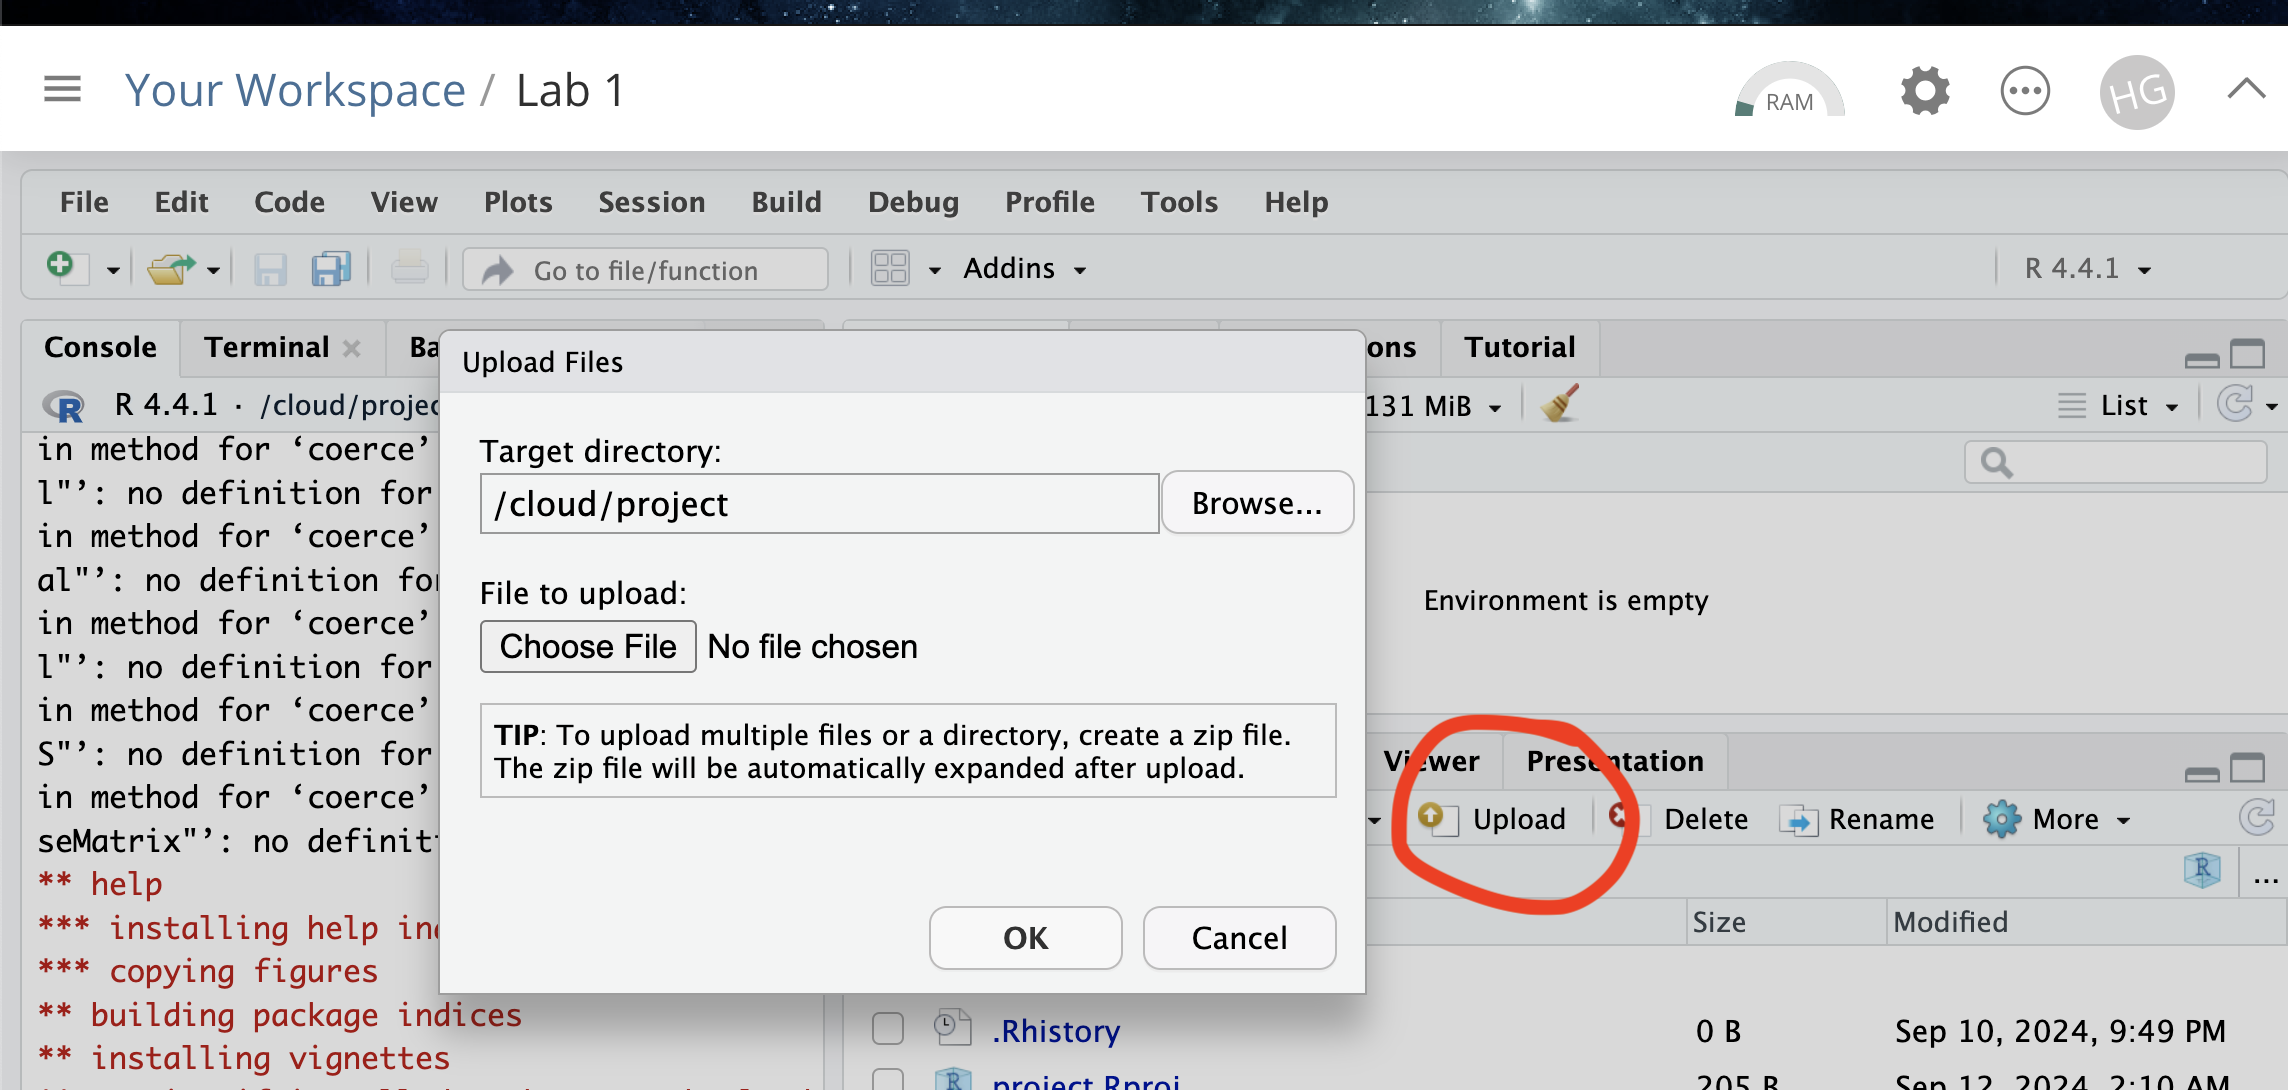Expand the More options dropdown
This screenshot has width=2288, height=1090.
(2058, 820)
